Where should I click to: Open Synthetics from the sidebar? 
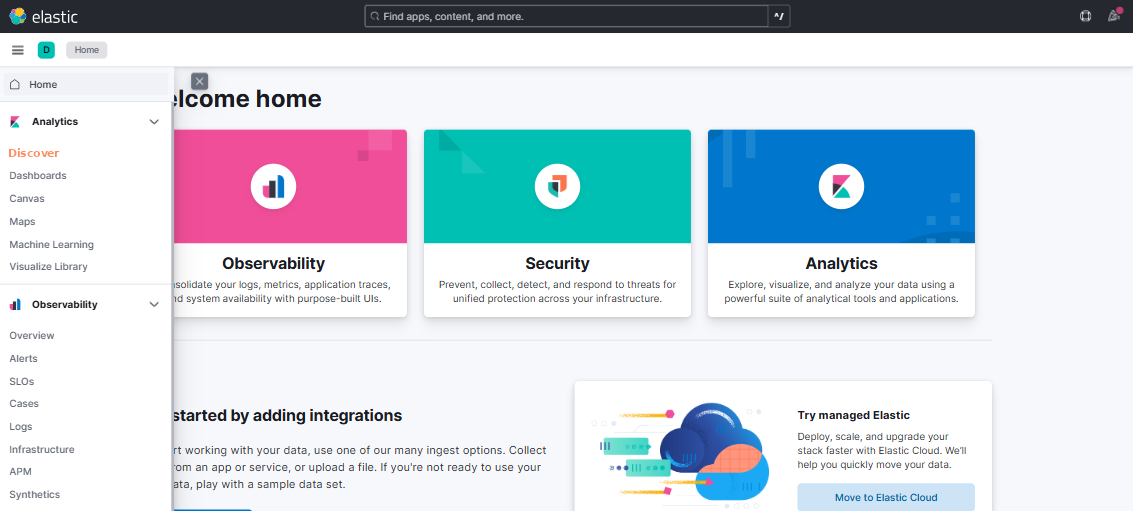(x=35, y=494)
